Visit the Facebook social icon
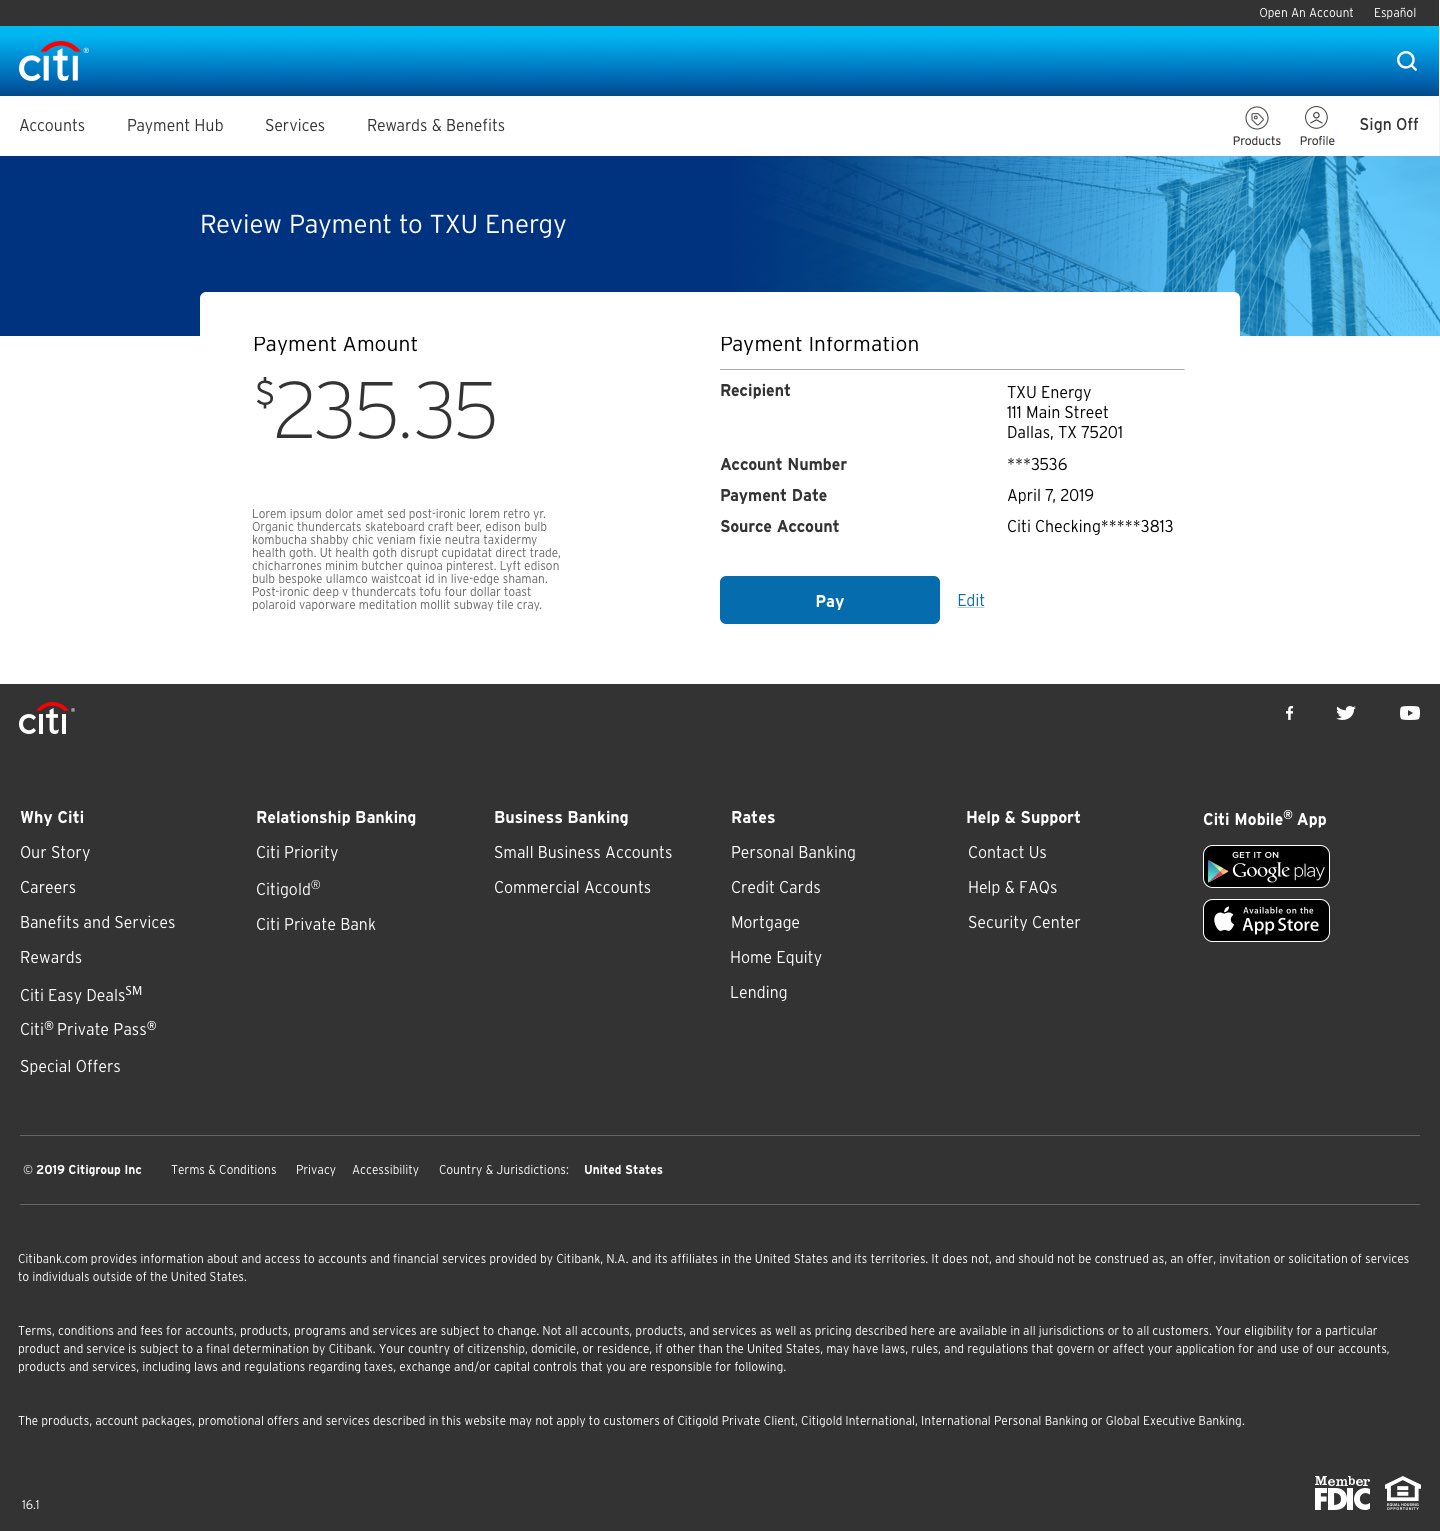Image resolution: width=1440 pixels, height=1531 pixels. click(x=1290, y=713)
